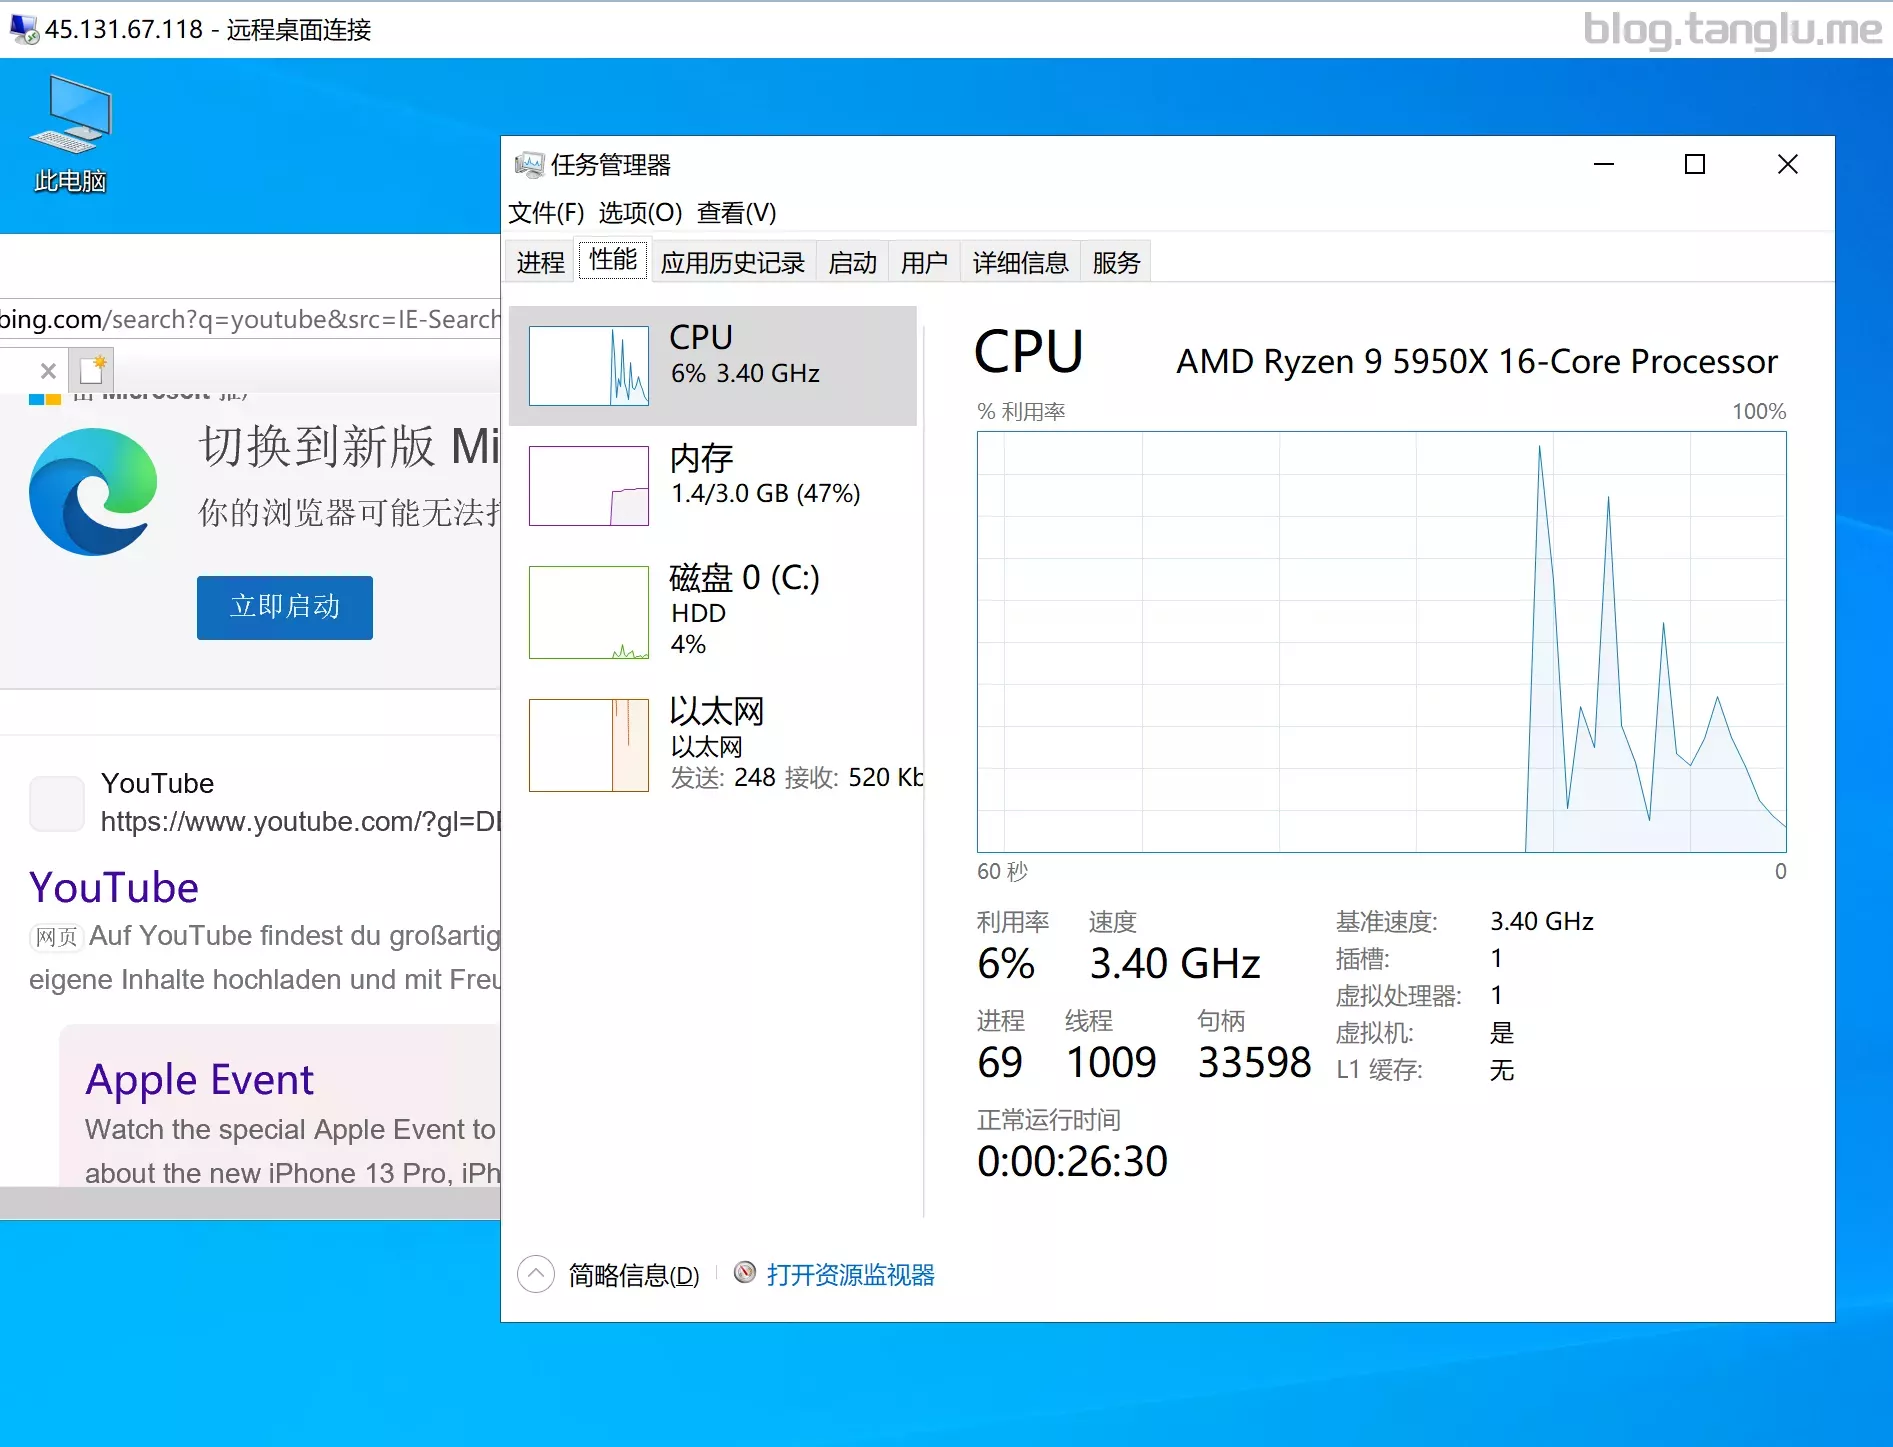Switch to the 详细信息 tab
This screenshot has height=1447, width=1893.
pyautogui.click(x=1020, y=262)
